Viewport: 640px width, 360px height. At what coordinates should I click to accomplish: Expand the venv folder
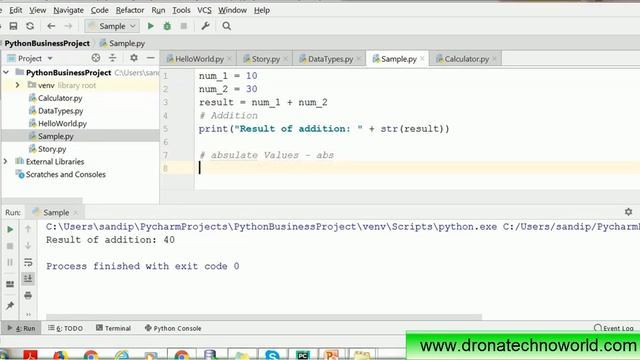point(18,85)
